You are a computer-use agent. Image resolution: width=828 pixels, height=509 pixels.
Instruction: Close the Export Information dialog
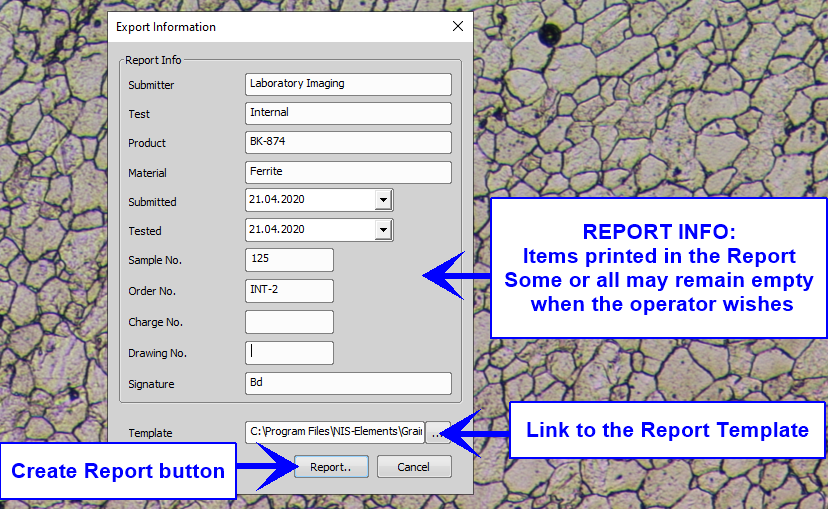click(x=458, y=27)
